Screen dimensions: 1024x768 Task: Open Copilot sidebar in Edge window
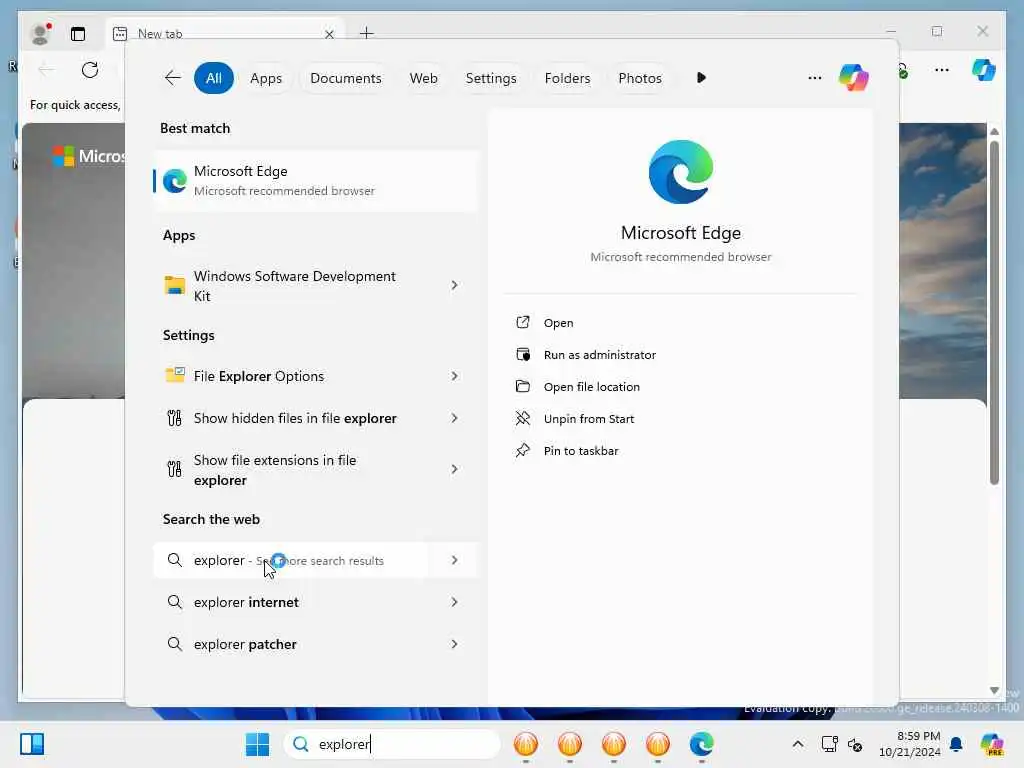point(984,70)
